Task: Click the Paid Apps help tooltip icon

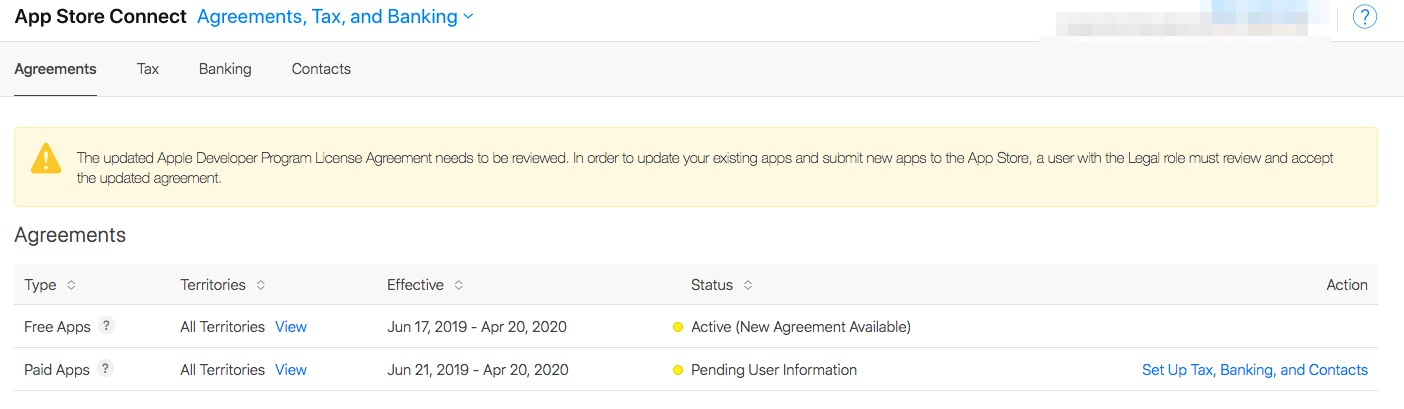Action: 106,368
